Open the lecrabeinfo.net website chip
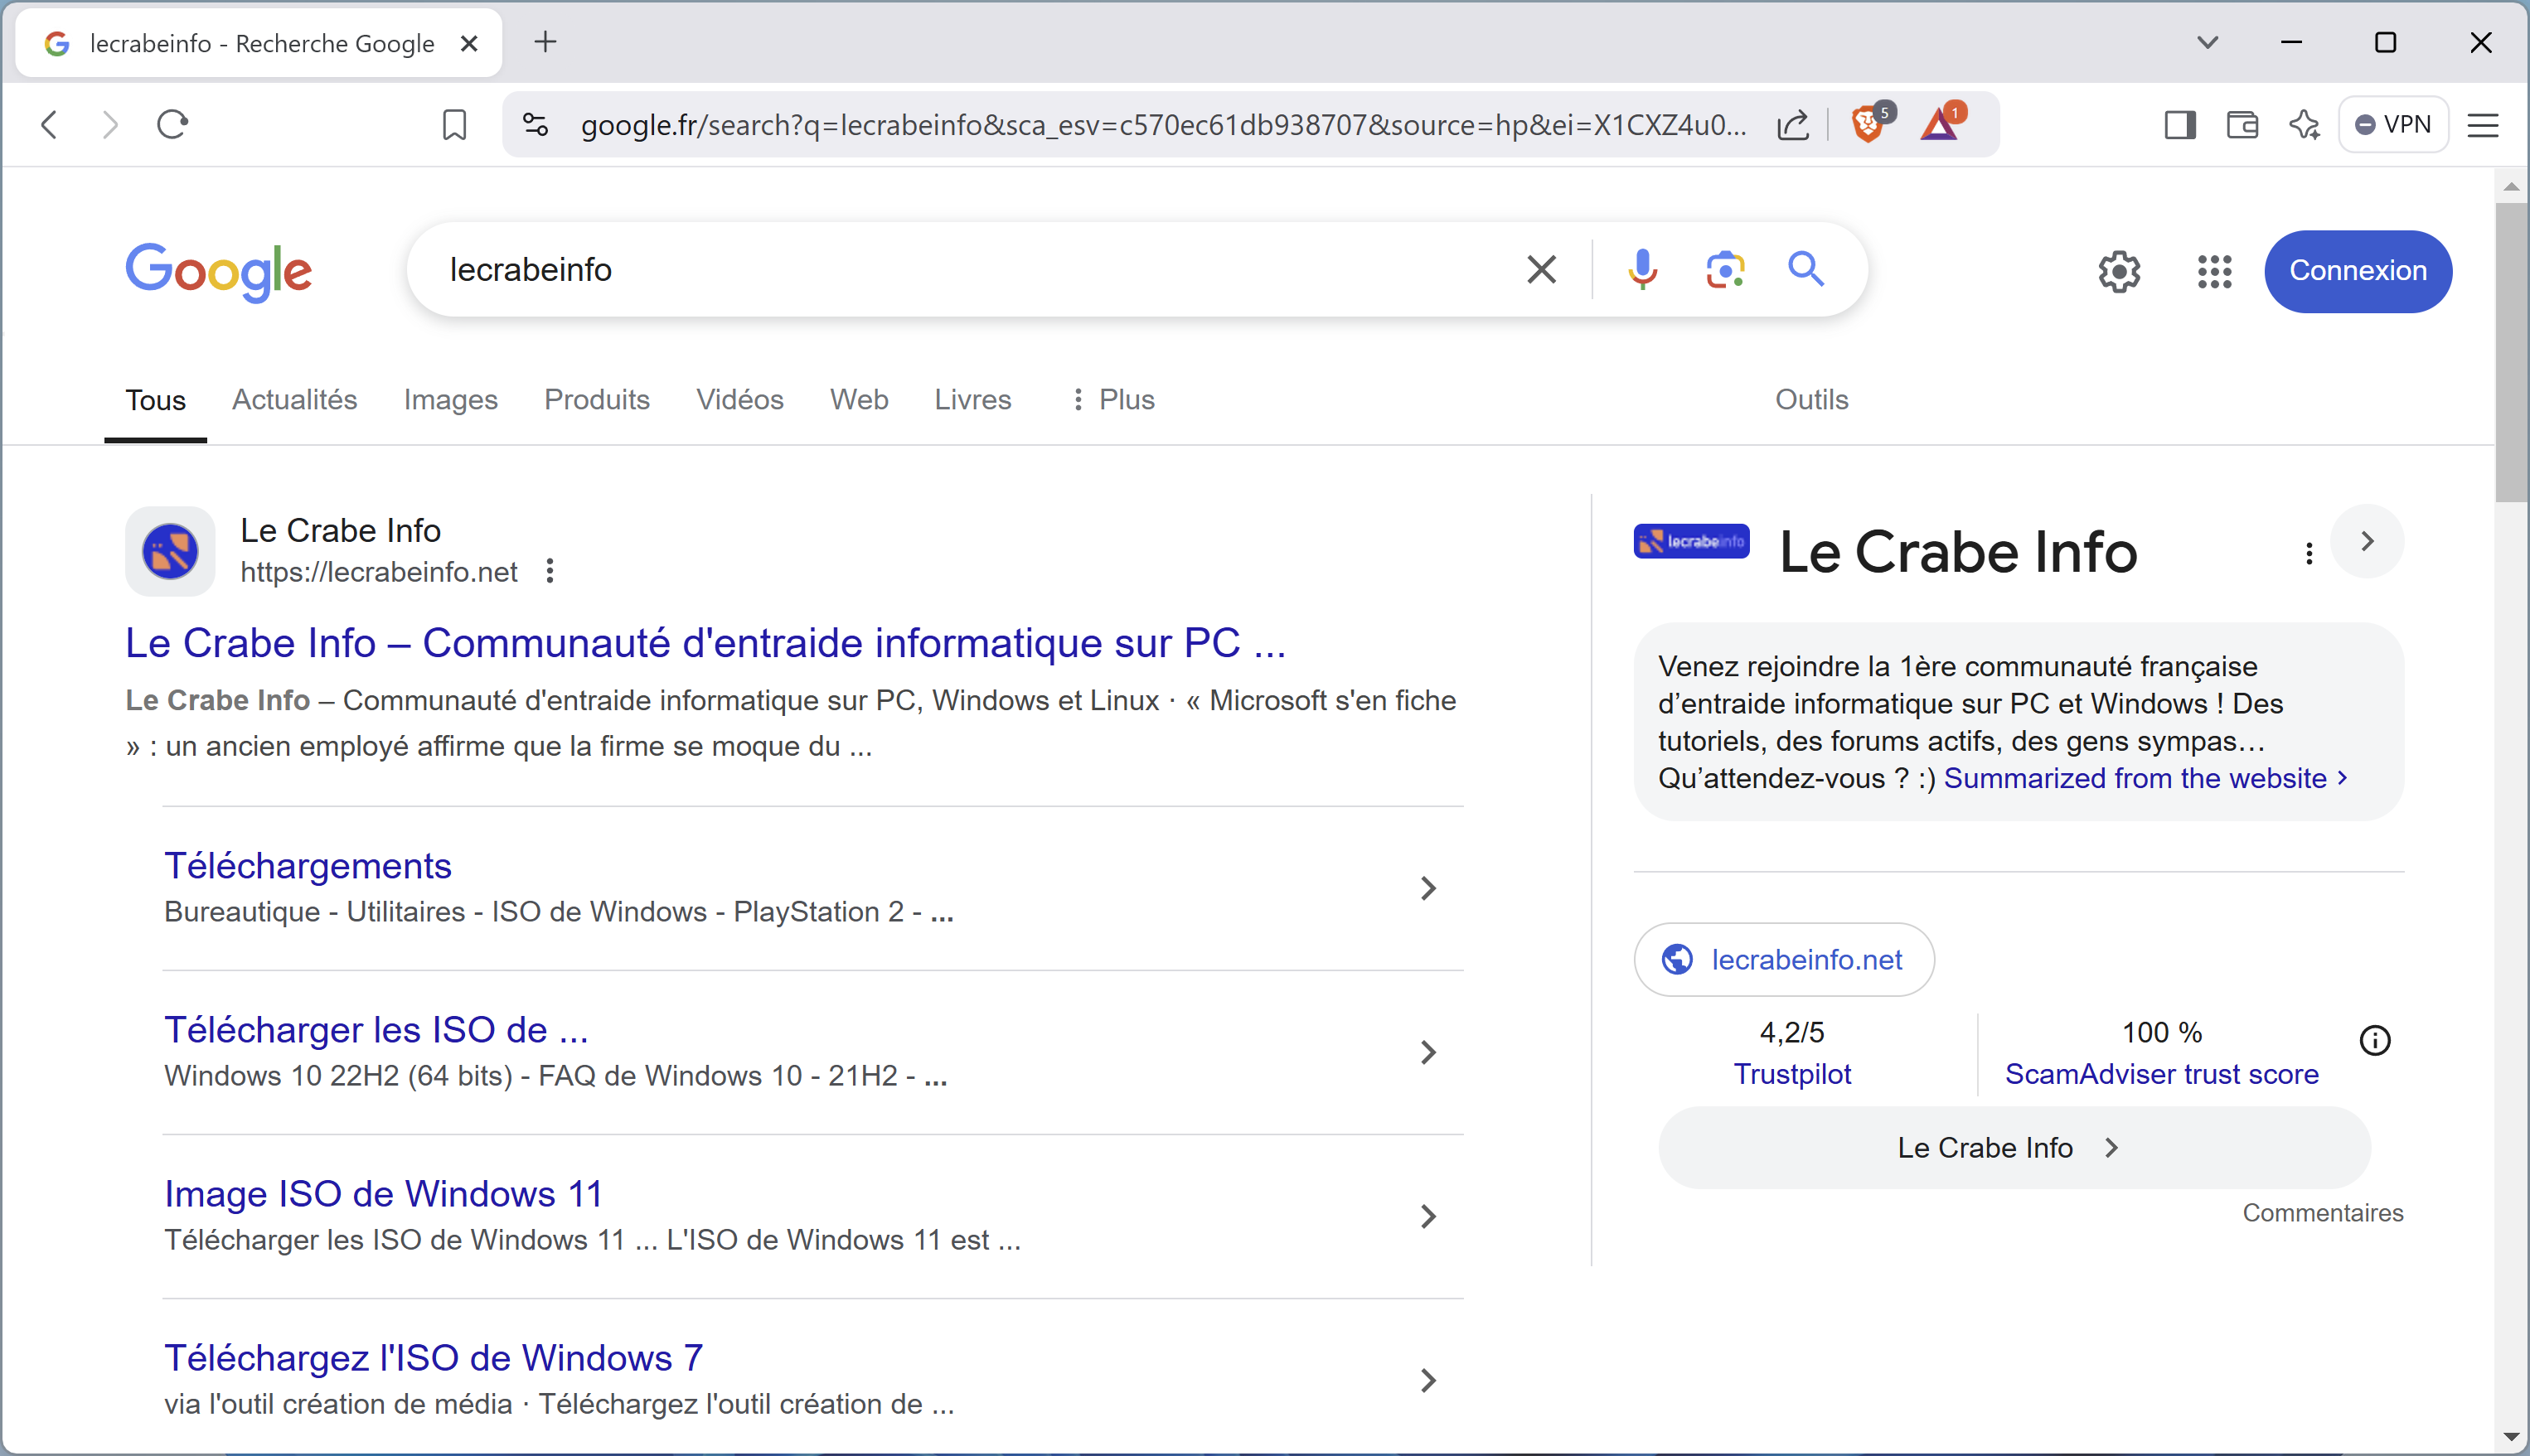Image resolution: width=2530 pixels, height=1456 pixels. 1783,959
